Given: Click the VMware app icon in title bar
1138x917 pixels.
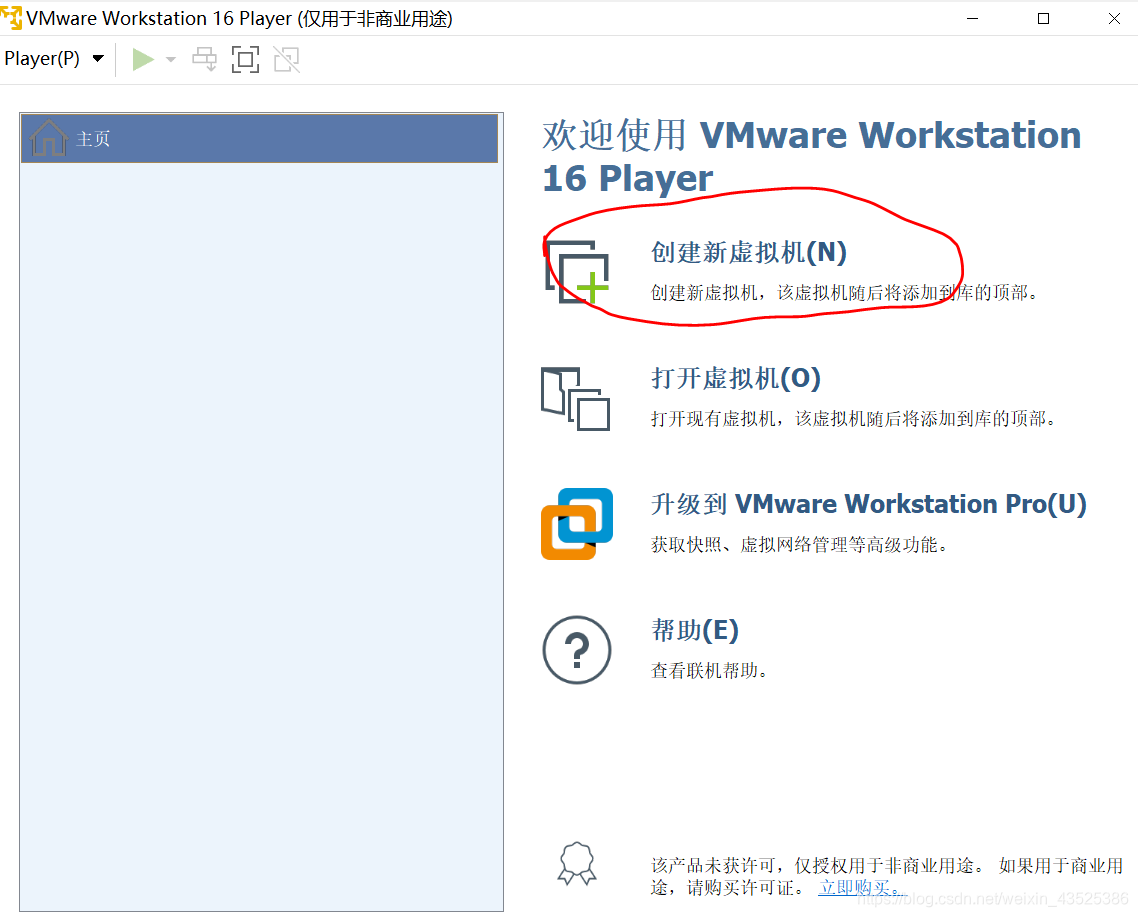Looking at the screenshot, I should tap(12, 18).
